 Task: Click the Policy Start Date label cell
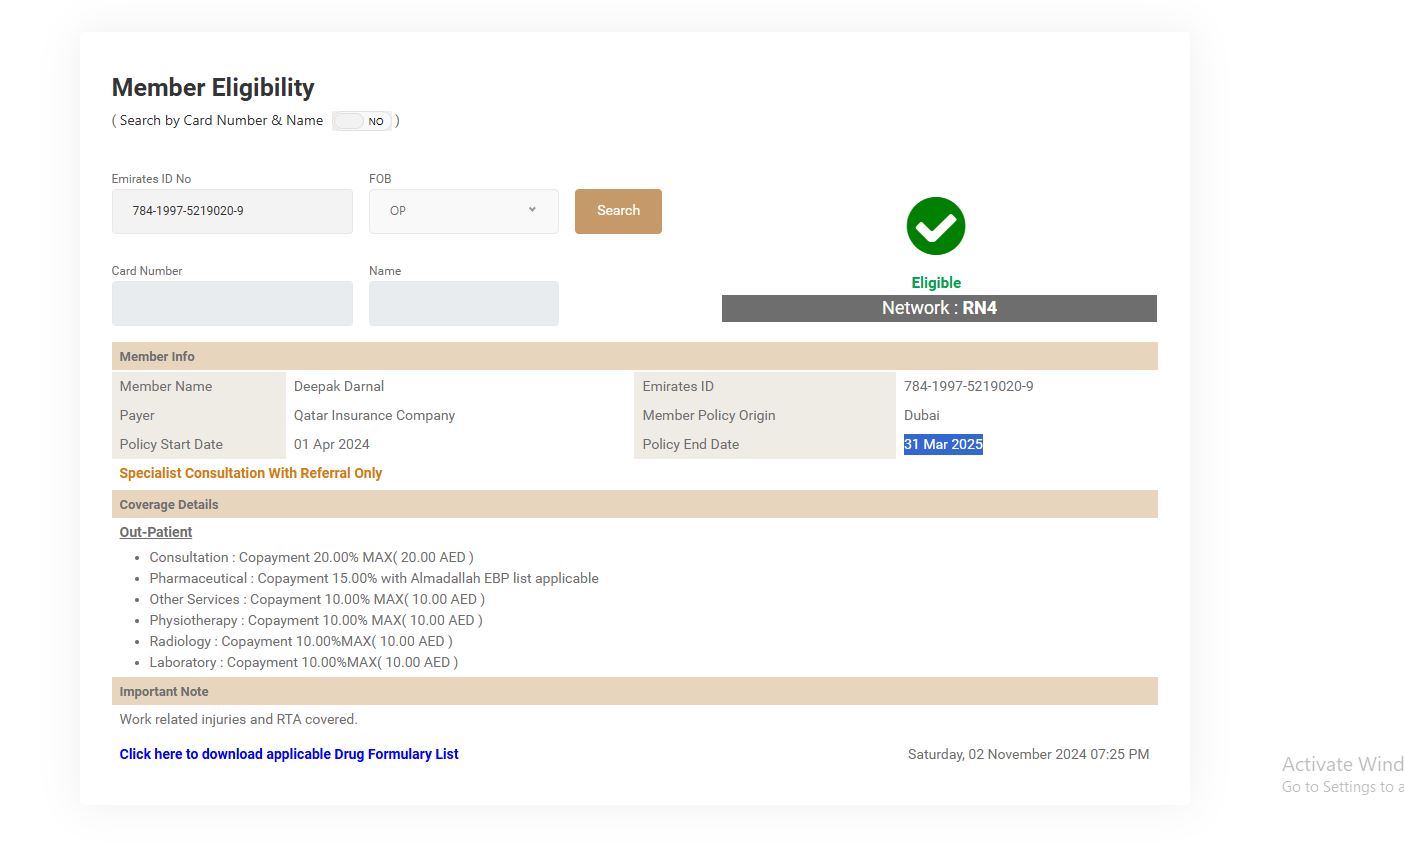pyautogui.click(x=199, y=444)
